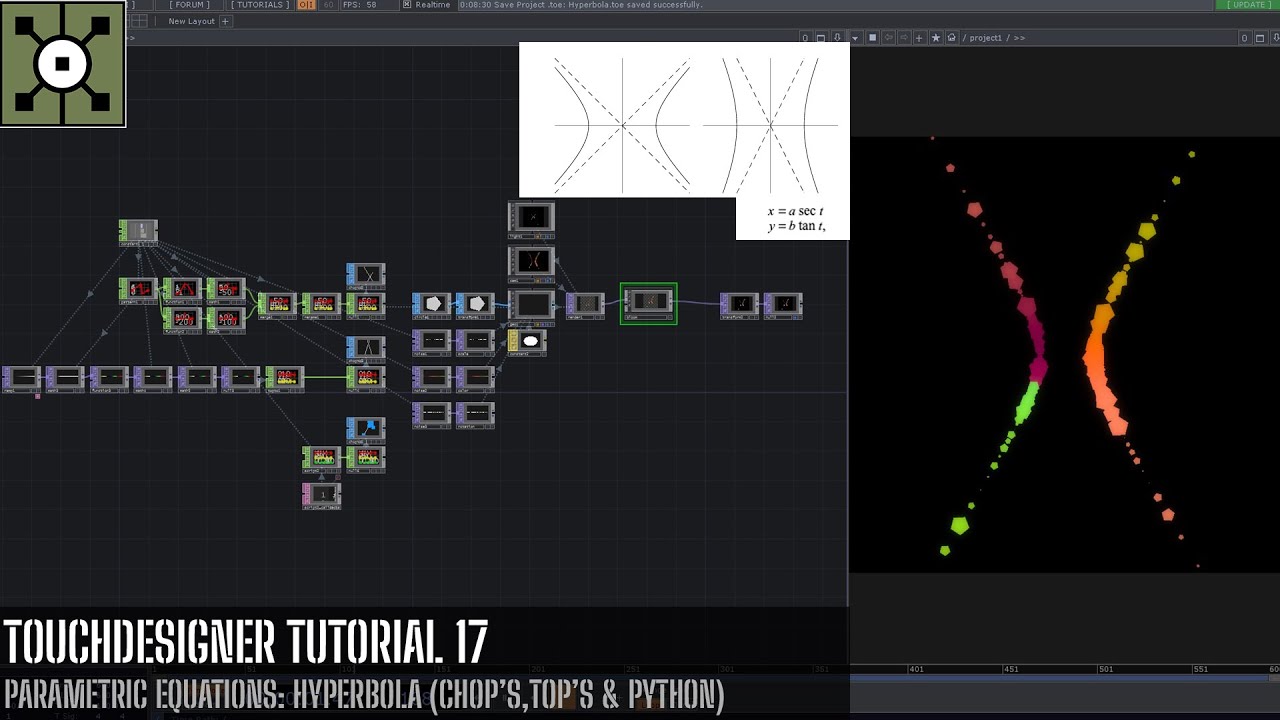Select the transform2 TOP node
The image size is (1280, 720).
coord(740,304)
